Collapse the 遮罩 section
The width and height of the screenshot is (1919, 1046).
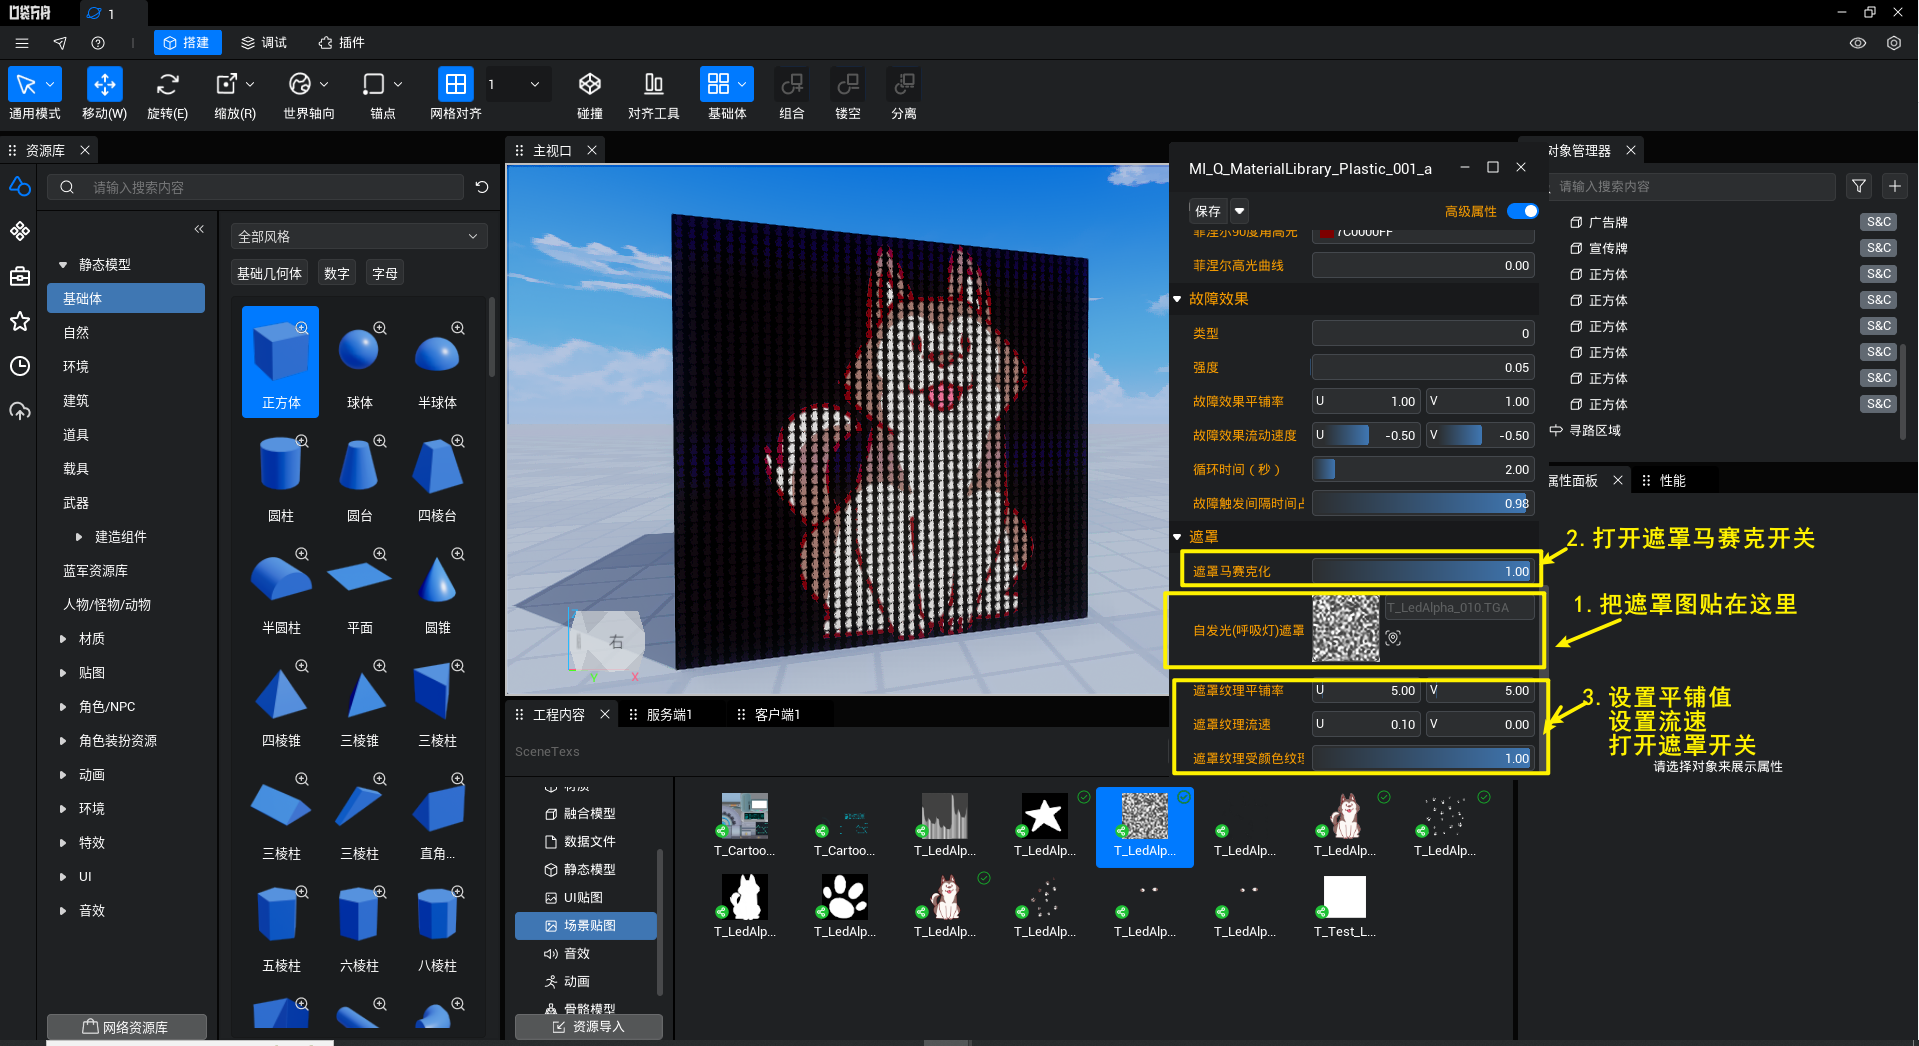tap(1178, 537)
